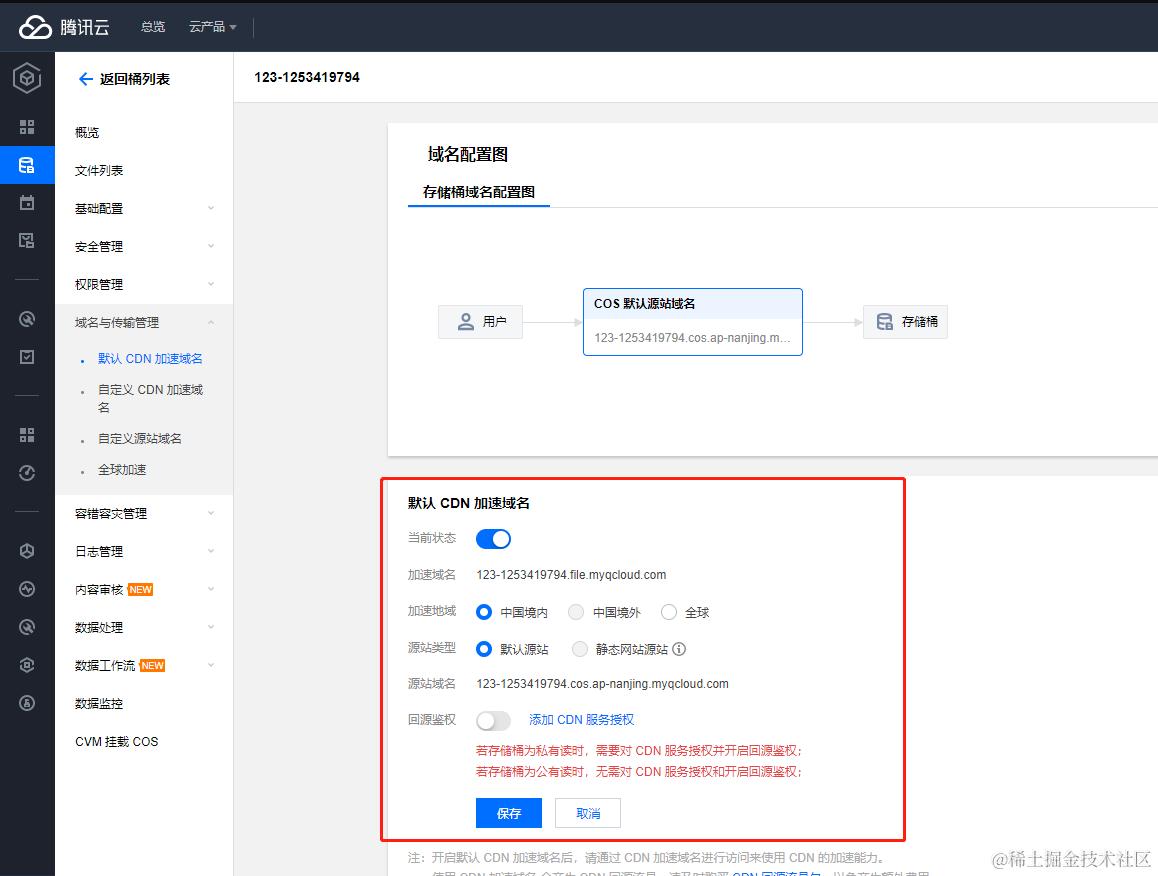The image size is (1158, 876).
Task: Click the 存储桶 node in the diagram
Action: click(905, 322)
